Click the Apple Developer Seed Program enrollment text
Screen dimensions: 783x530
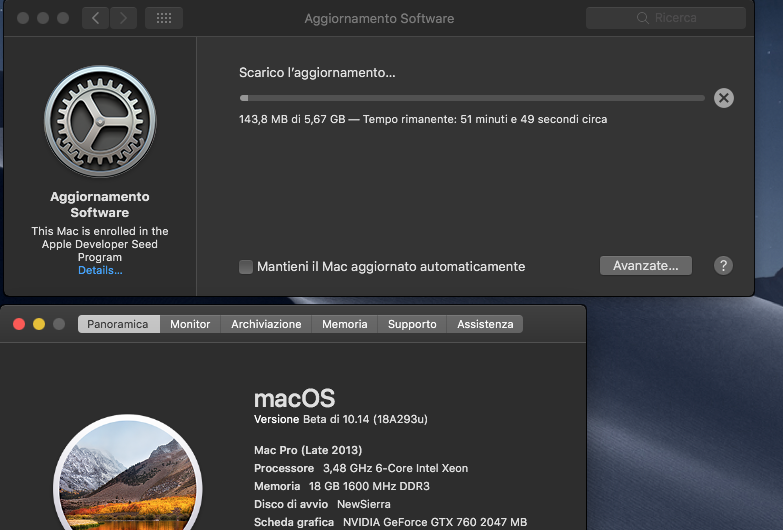100,244
